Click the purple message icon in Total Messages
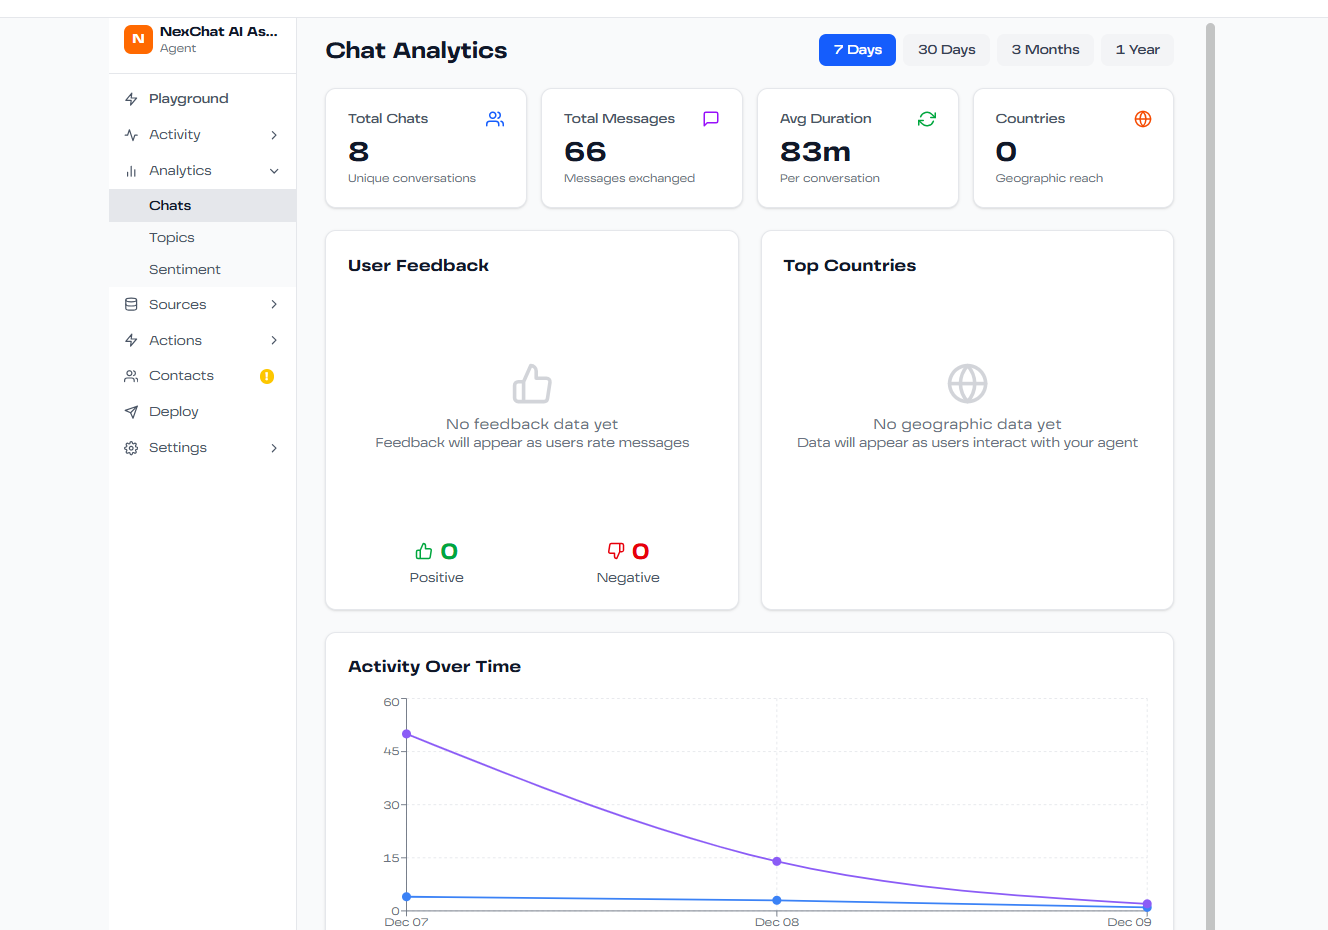The width and height of the screenshot is (1328, 930). point(711,119)
